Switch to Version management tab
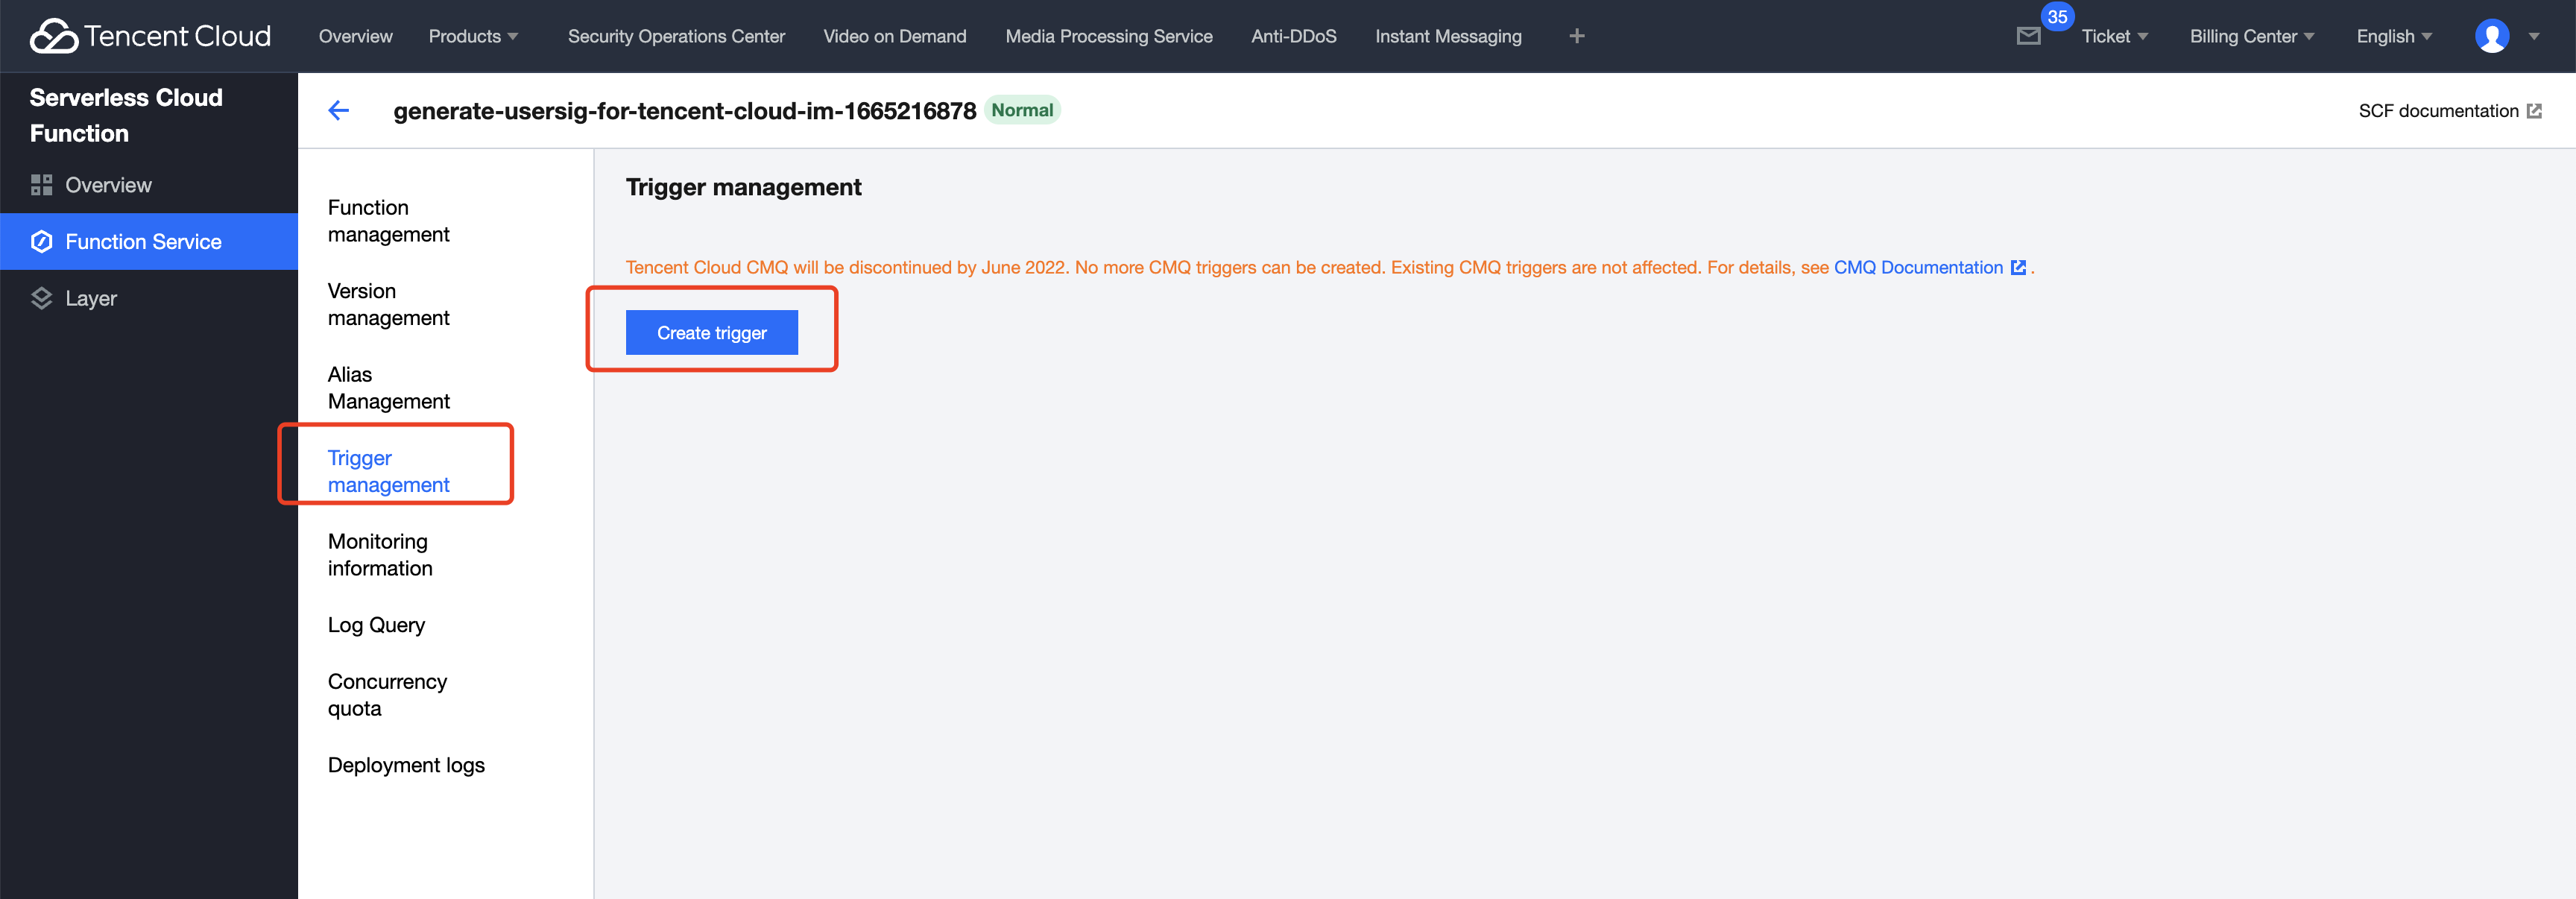This screenshot has width=2576, height=899. click(x=389, y=304)
